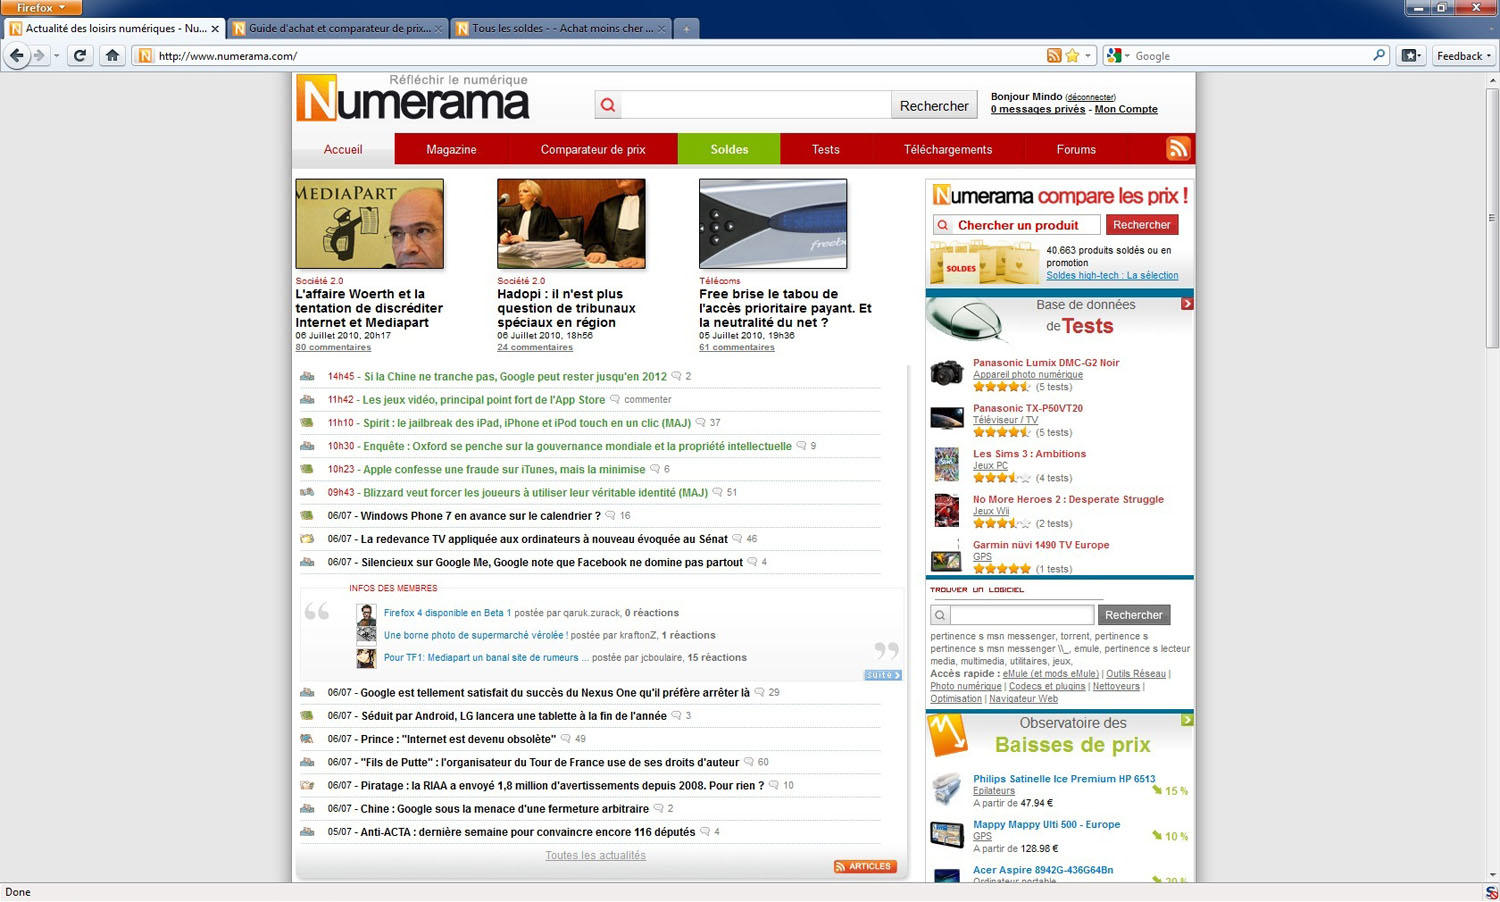Image resolution: width=1500 pixels, height=902 pixels.
Task: Reload the page with the refresh icon
Action: click(80, 56)
